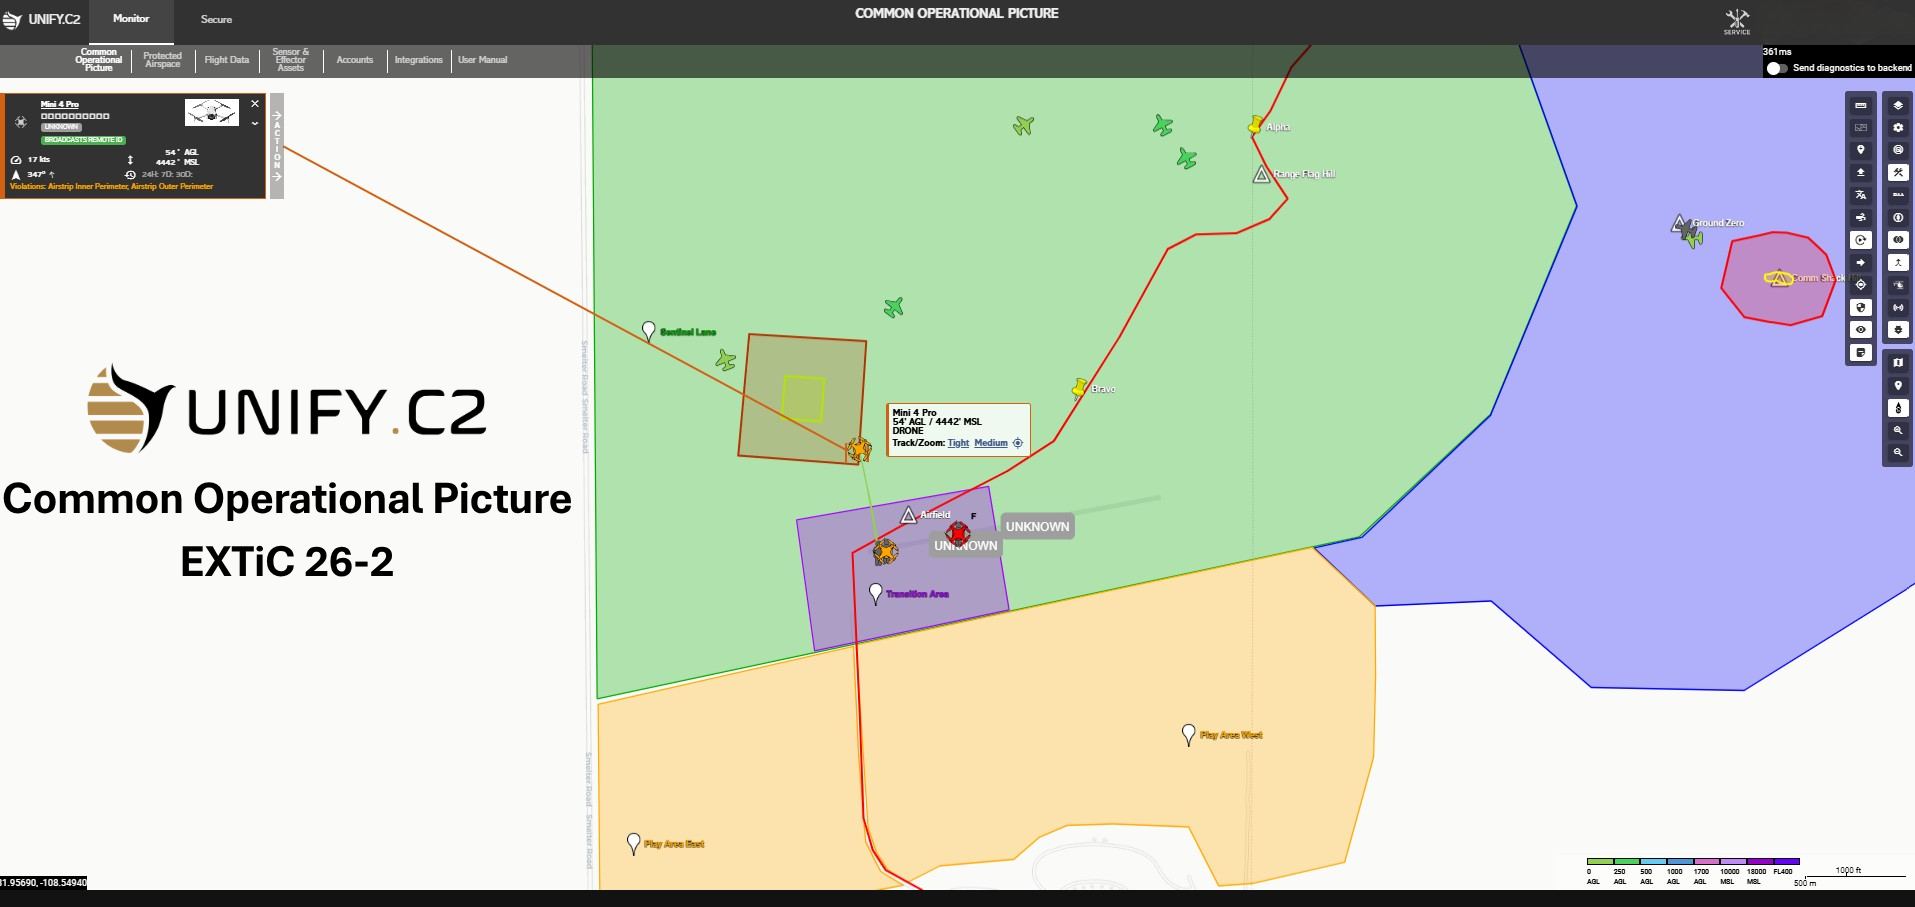Select the Play Area East map pin
1915x907 pixels.
tap(633, 844)
